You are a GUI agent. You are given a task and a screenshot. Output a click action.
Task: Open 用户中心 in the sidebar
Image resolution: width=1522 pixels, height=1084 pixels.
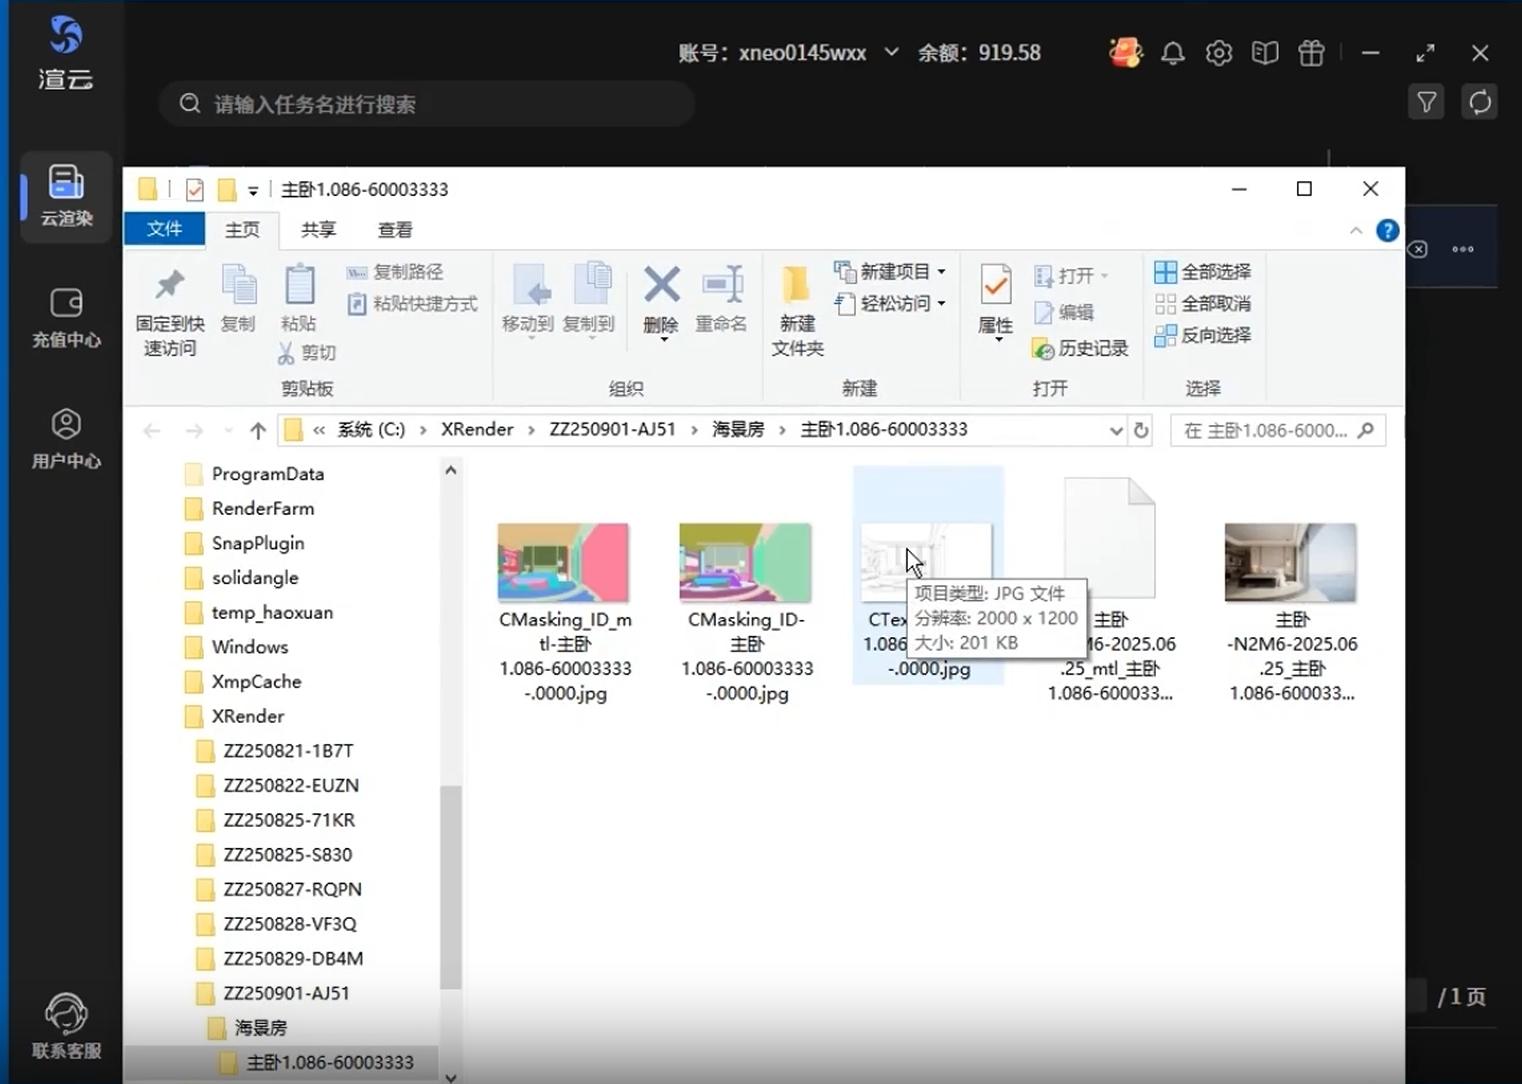point(66,438)
